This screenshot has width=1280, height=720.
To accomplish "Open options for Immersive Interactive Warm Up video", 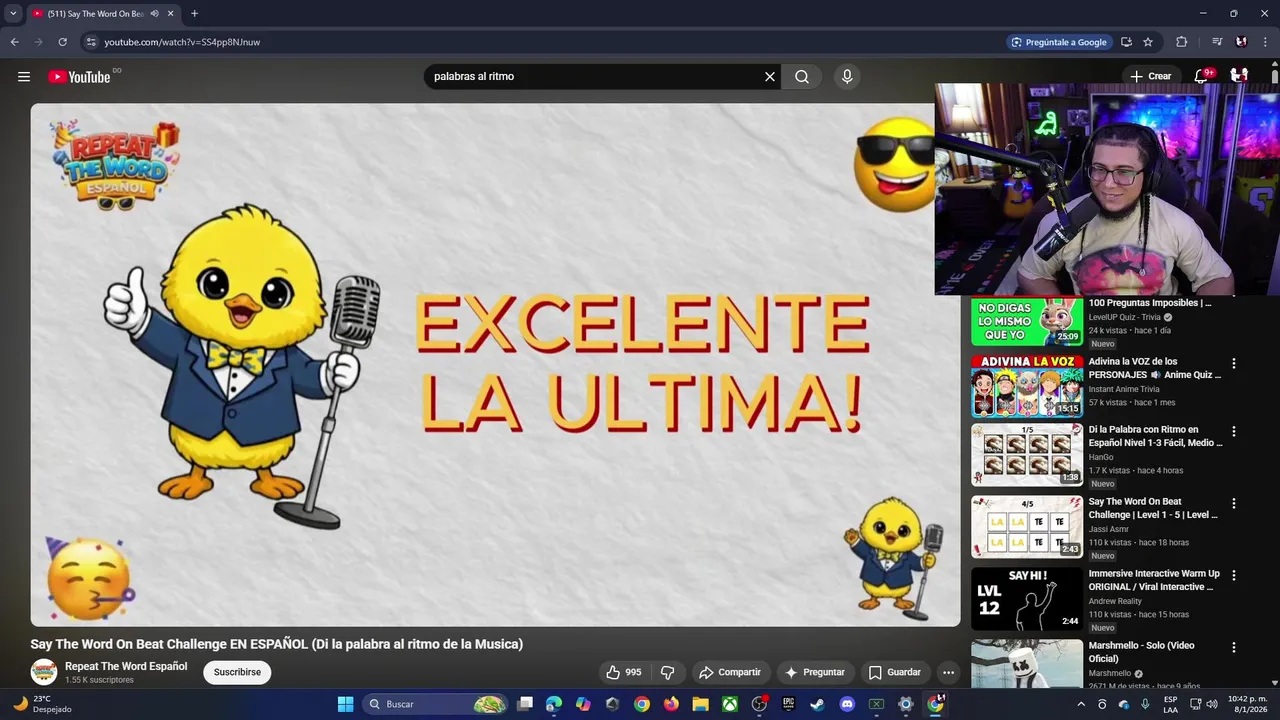I will coord(1233,576).
